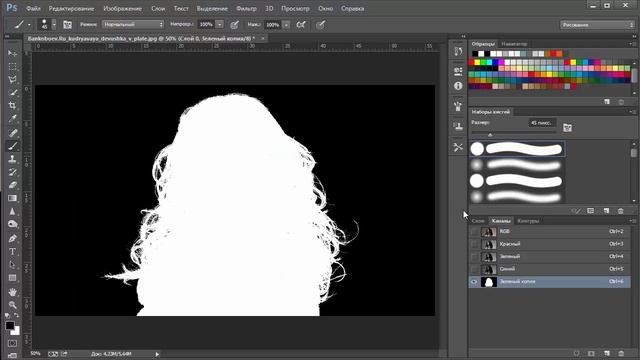The image size is (640, 360).
Task: Open the Swatches panel flyout menu
Action: (632, 44)
